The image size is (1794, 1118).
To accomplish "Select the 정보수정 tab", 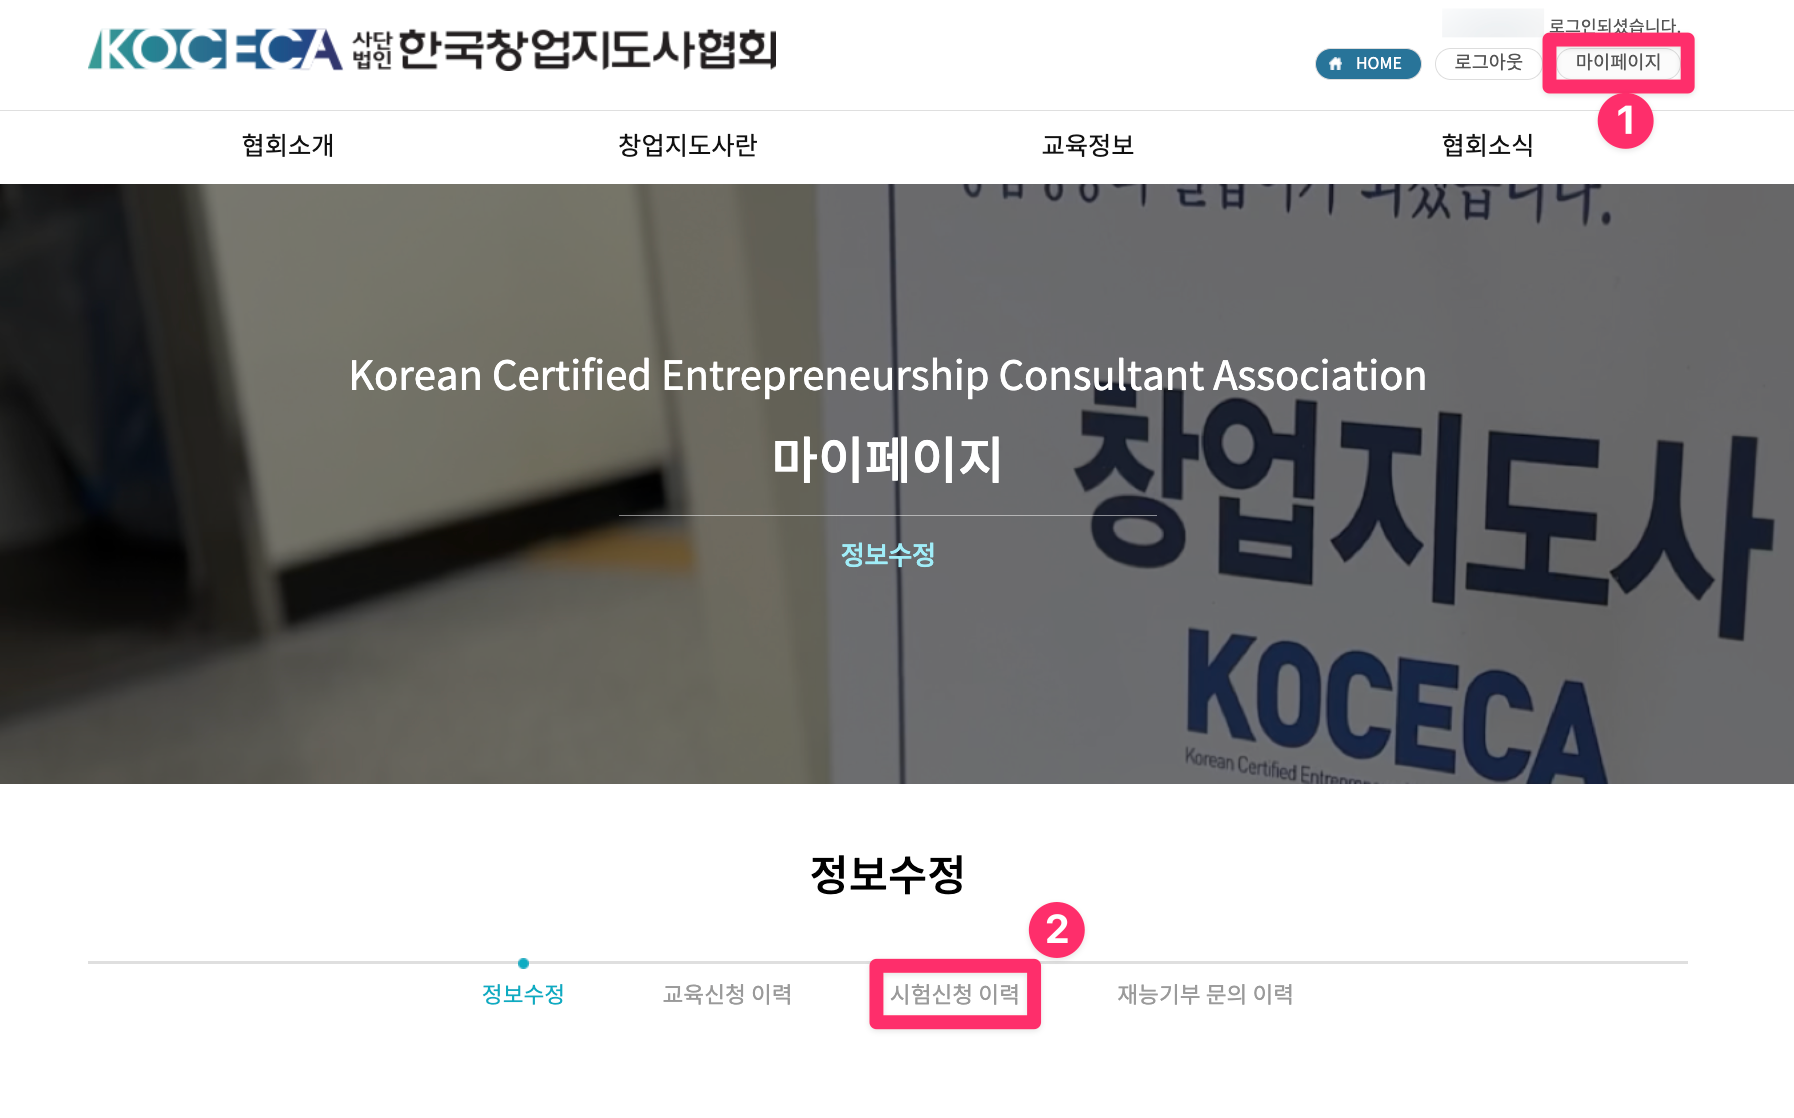I will tap(523, 994).
